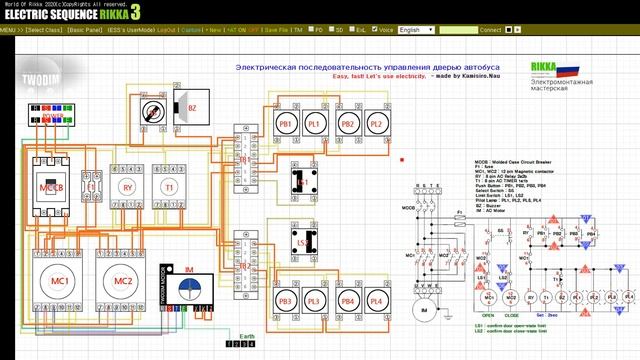Click the SS selector switch
Viewport: 640px width, 360px height.
153,111
